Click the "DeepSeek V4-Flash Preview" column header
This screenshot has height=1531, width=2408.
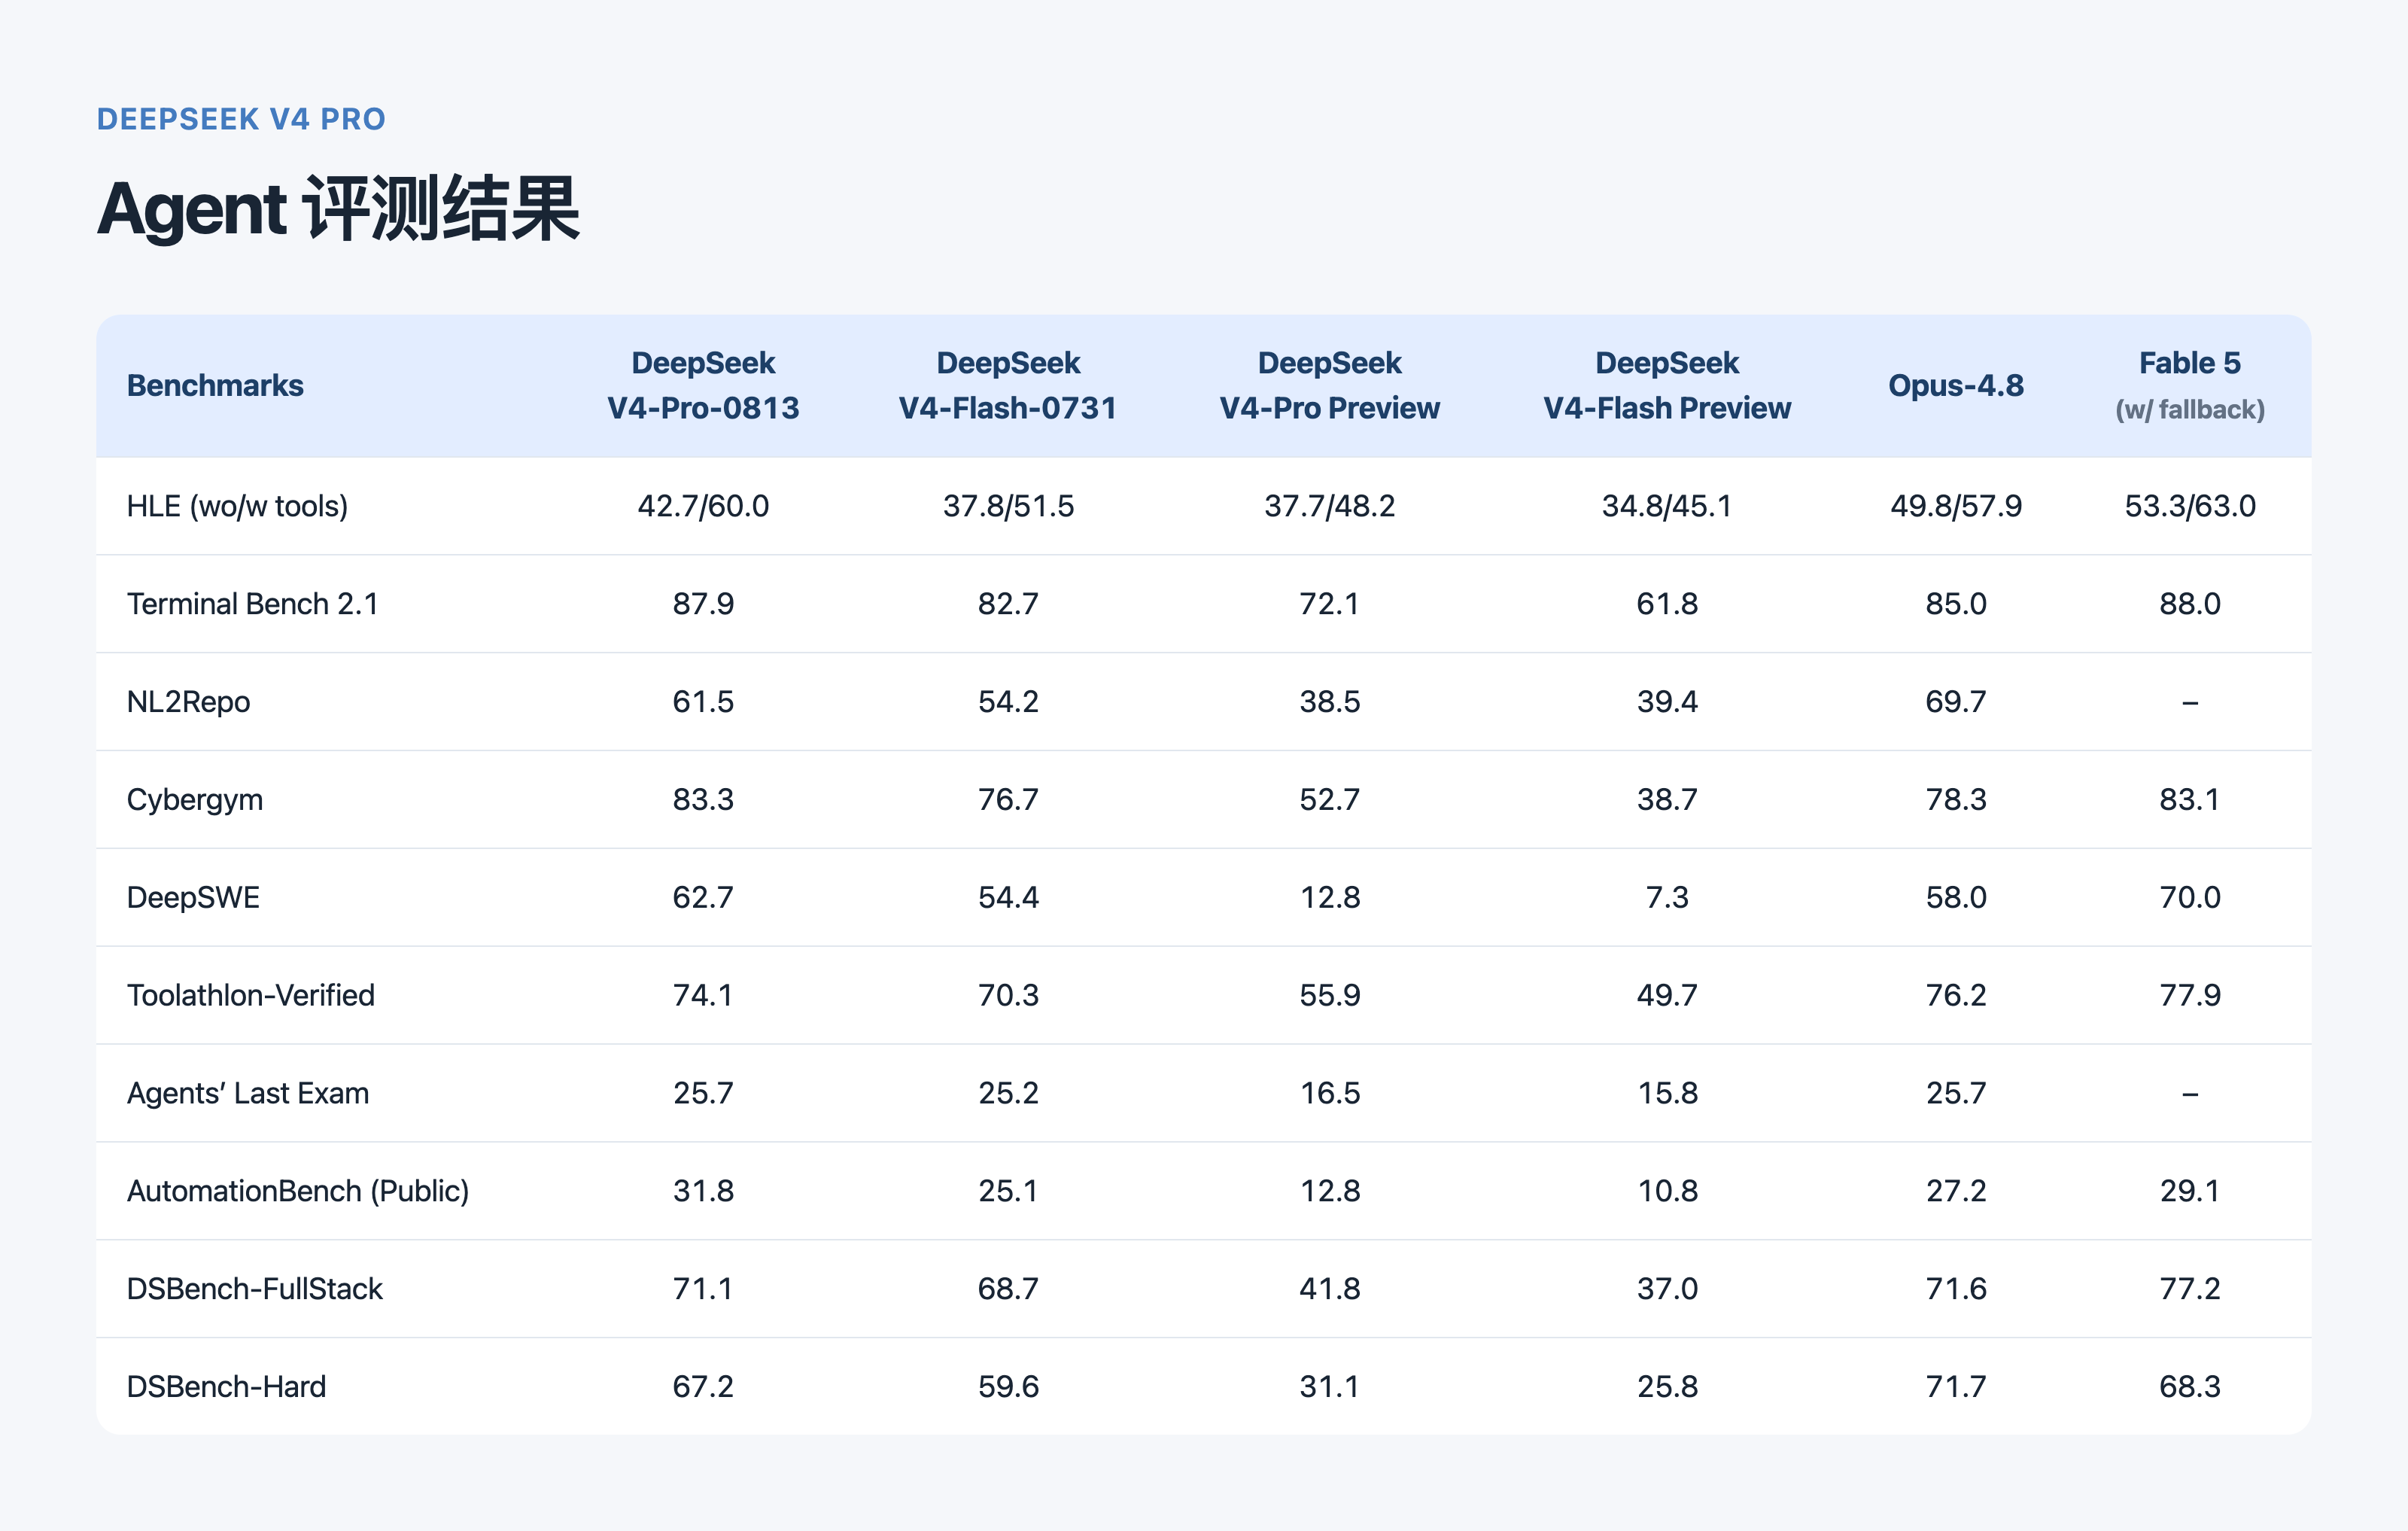(1667, 385)
